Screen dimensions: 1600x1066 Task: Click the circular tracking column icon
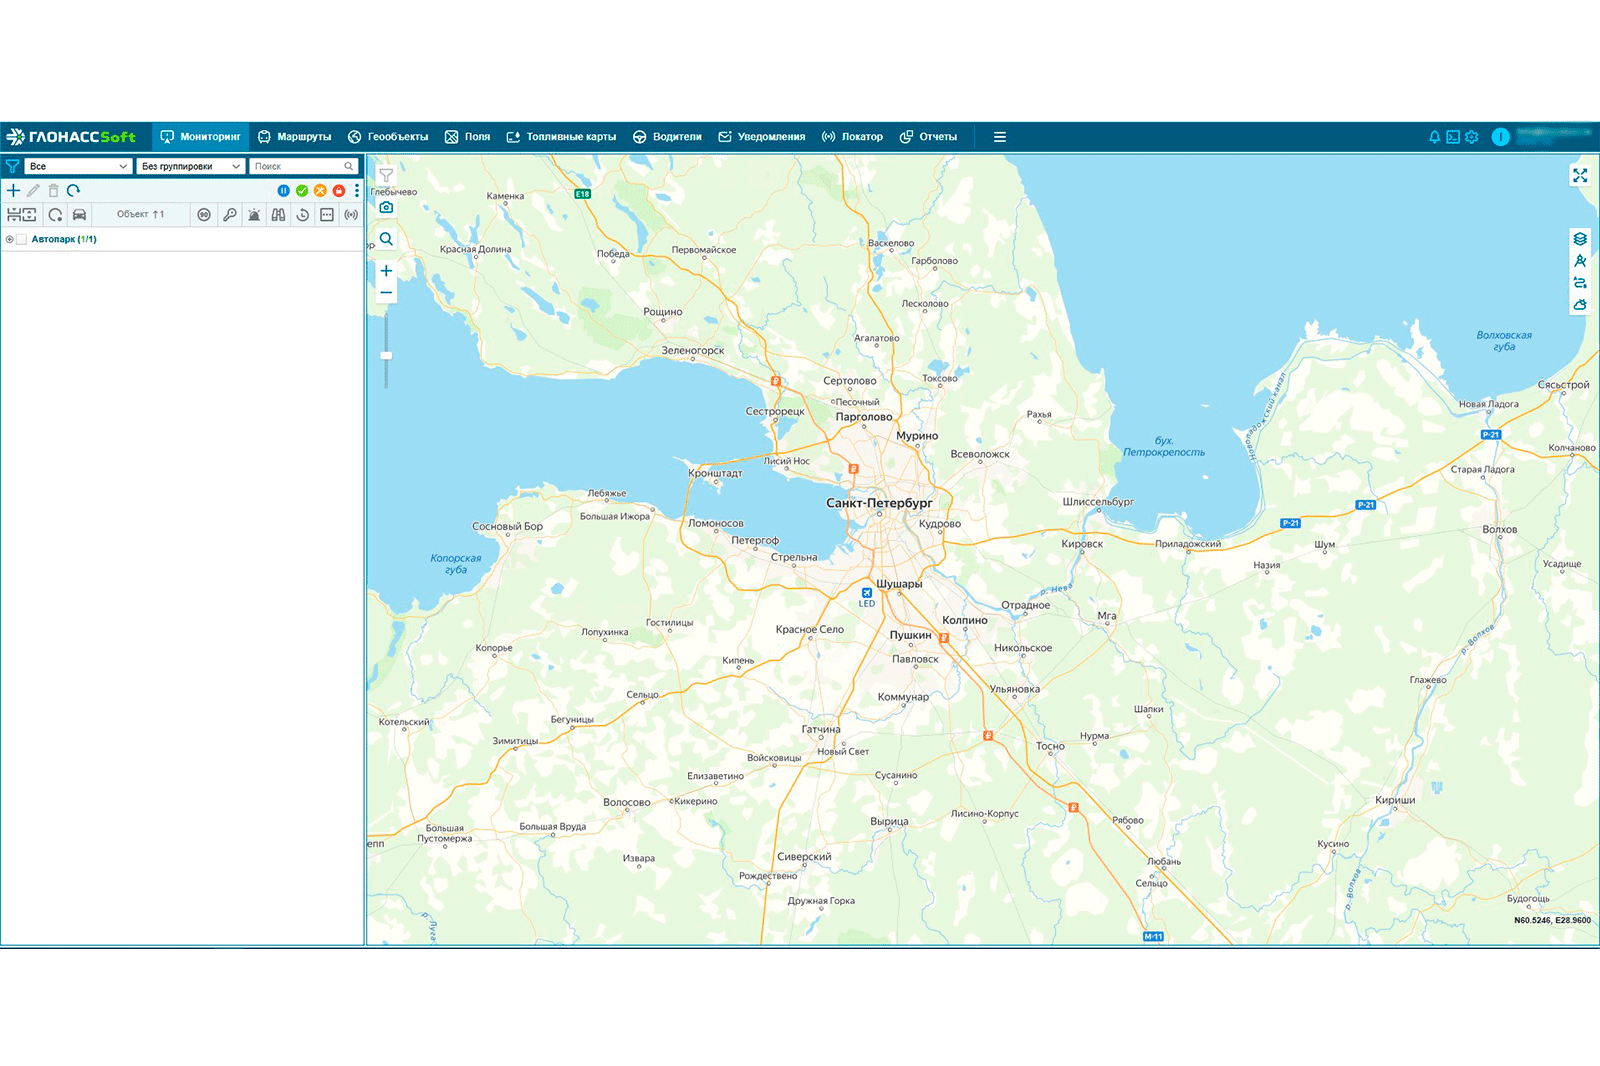[x=55, y=214]
